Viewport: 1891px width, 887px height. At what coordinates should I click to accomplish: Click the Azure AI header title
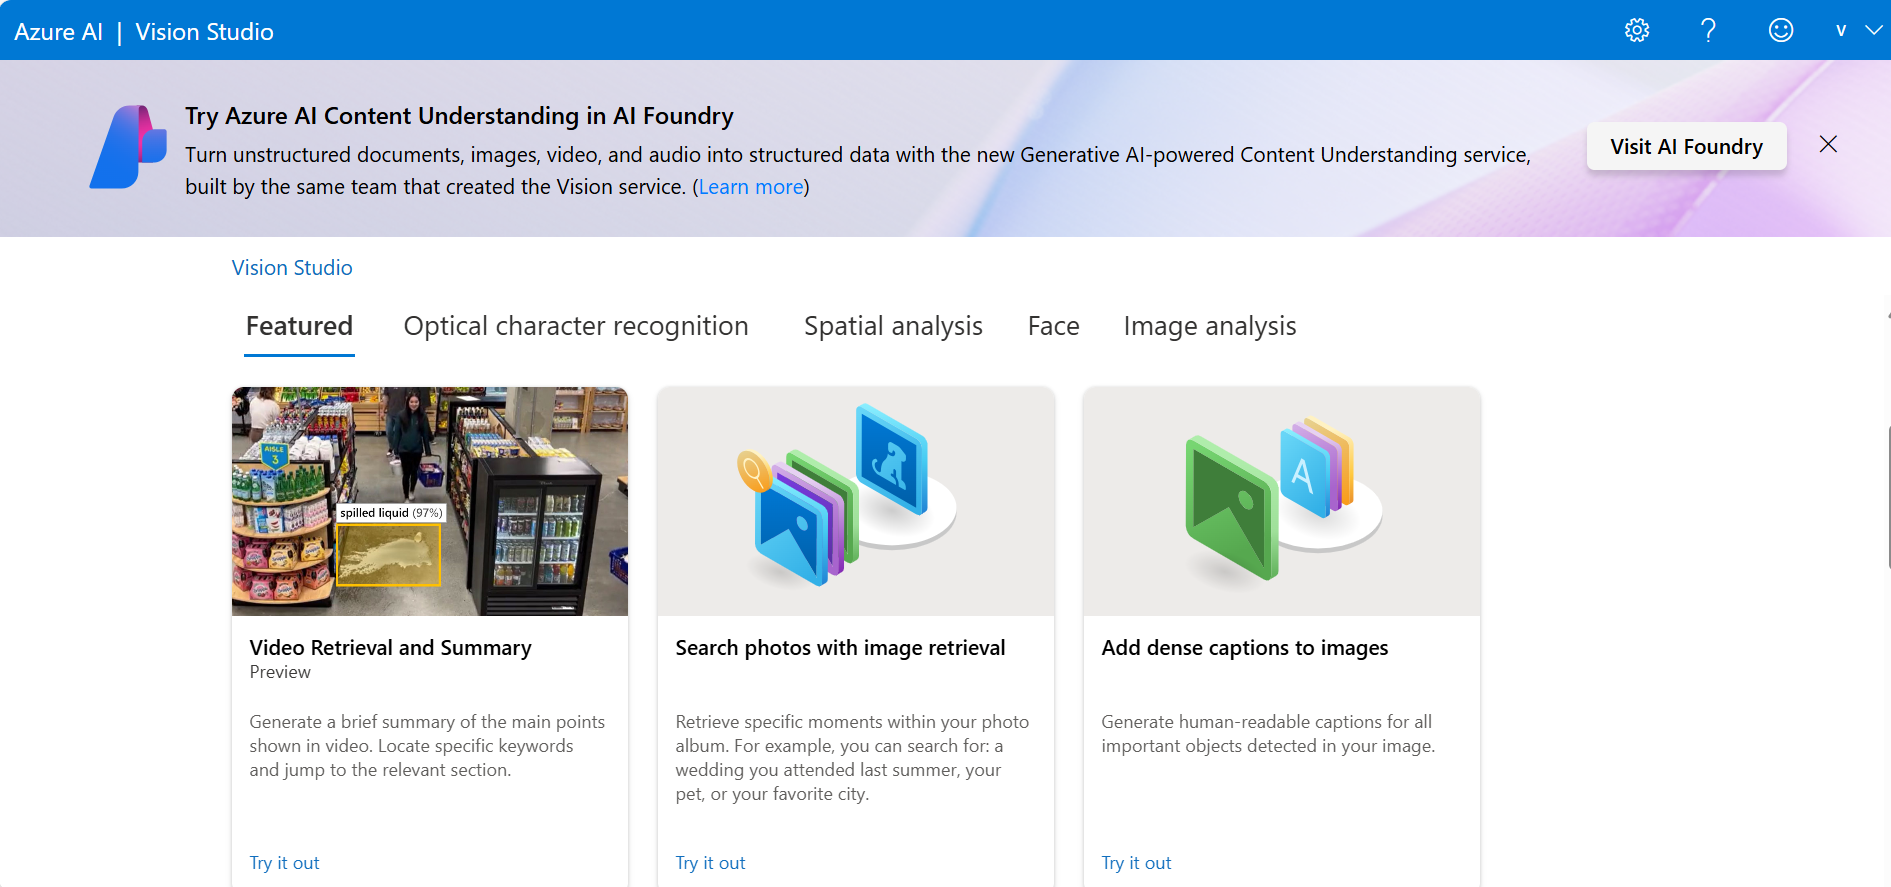tap(58, 32)
